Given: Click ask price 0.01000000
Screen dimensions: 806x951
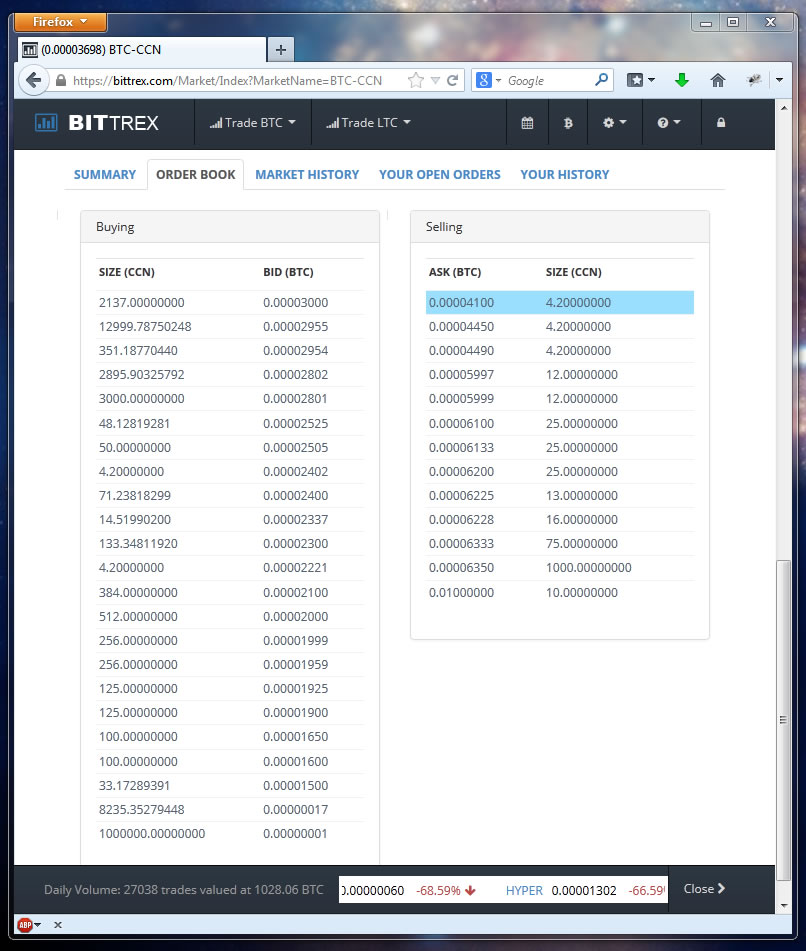Looking at the screenshot, I should pyautogui.click(x=462, y=593).
